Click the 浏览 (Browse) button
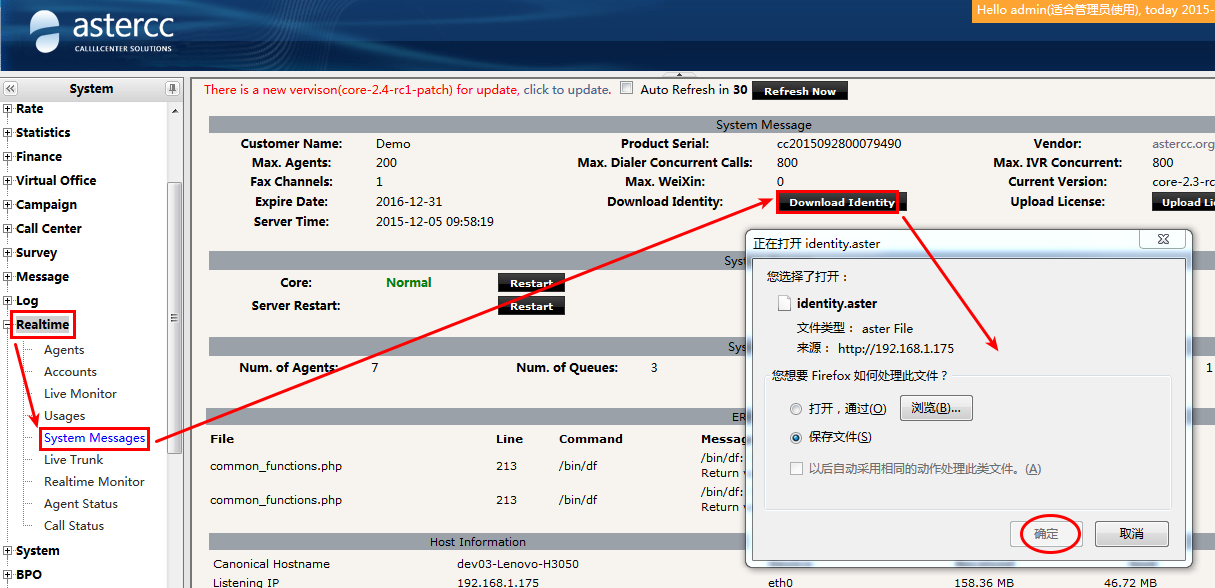1215x588 pixels. click(936, 408)
